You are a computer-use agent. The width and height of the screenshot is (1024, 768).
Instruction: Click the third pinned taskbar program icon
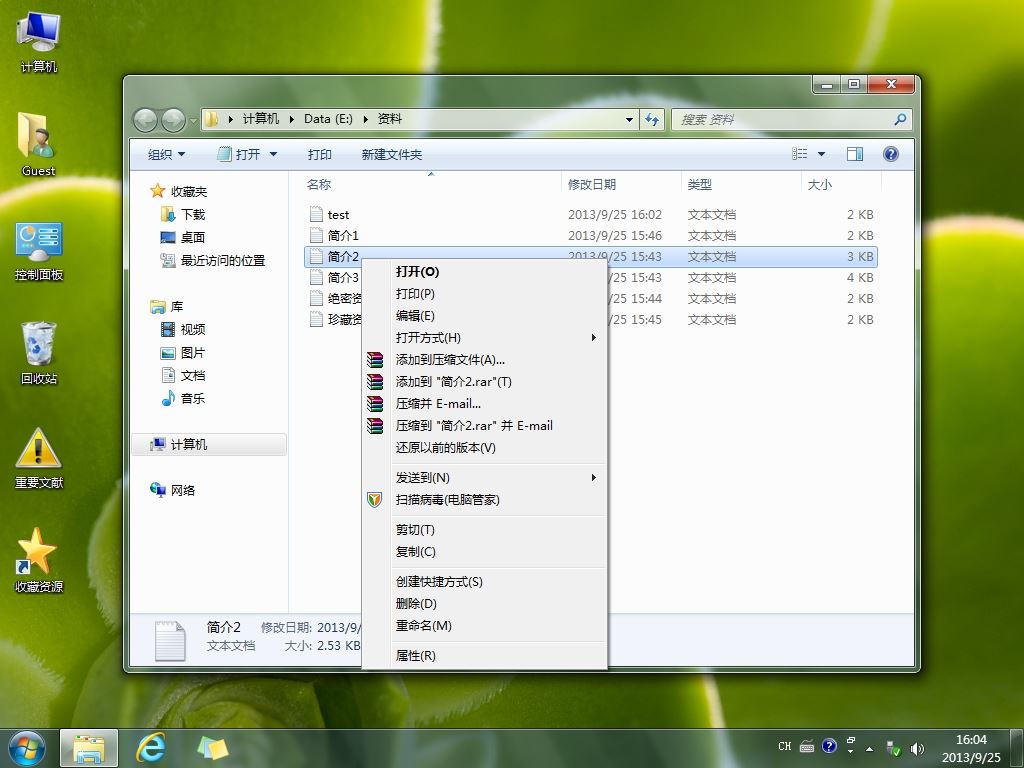point(213,748)
